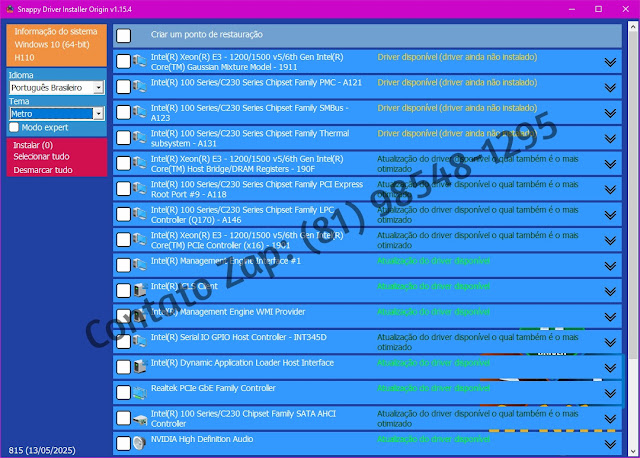Open the Tema theme dropdown

coord(57,113)
